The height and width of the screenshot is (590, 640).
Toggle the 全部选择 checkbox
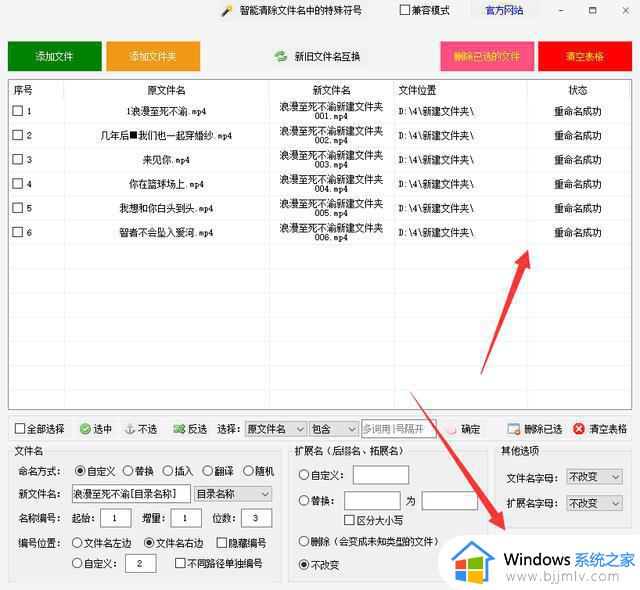click(20, 428)
